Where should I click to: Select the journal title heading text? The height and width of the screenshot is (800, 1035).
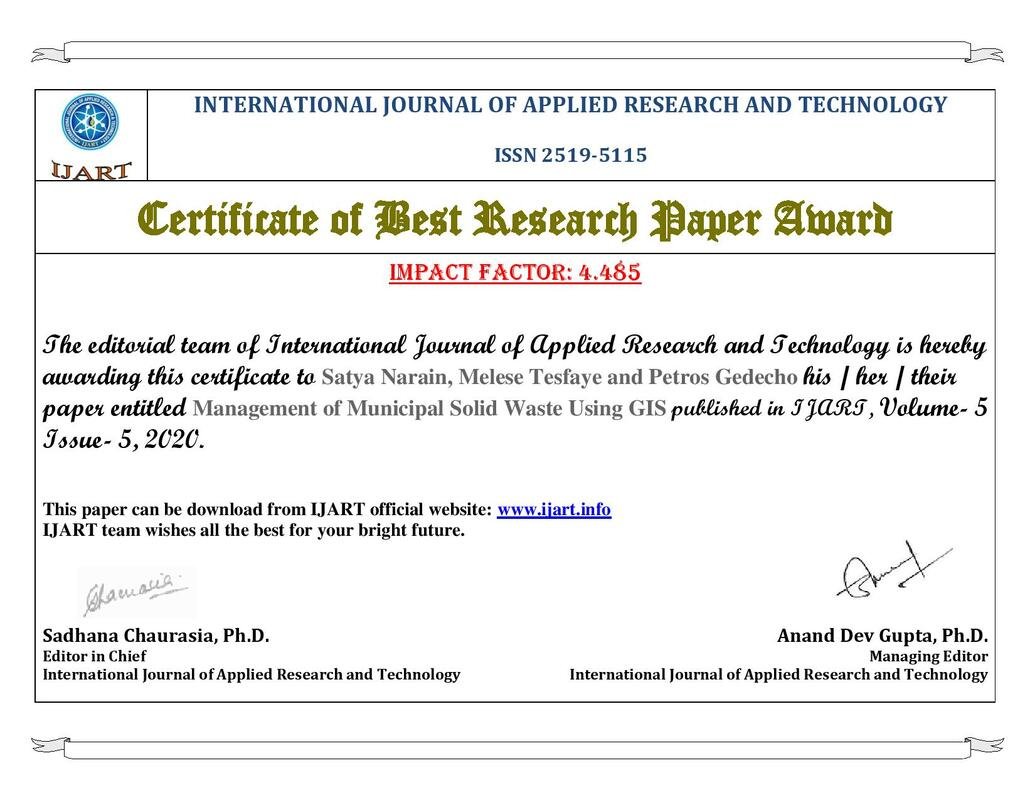(570, 105)
